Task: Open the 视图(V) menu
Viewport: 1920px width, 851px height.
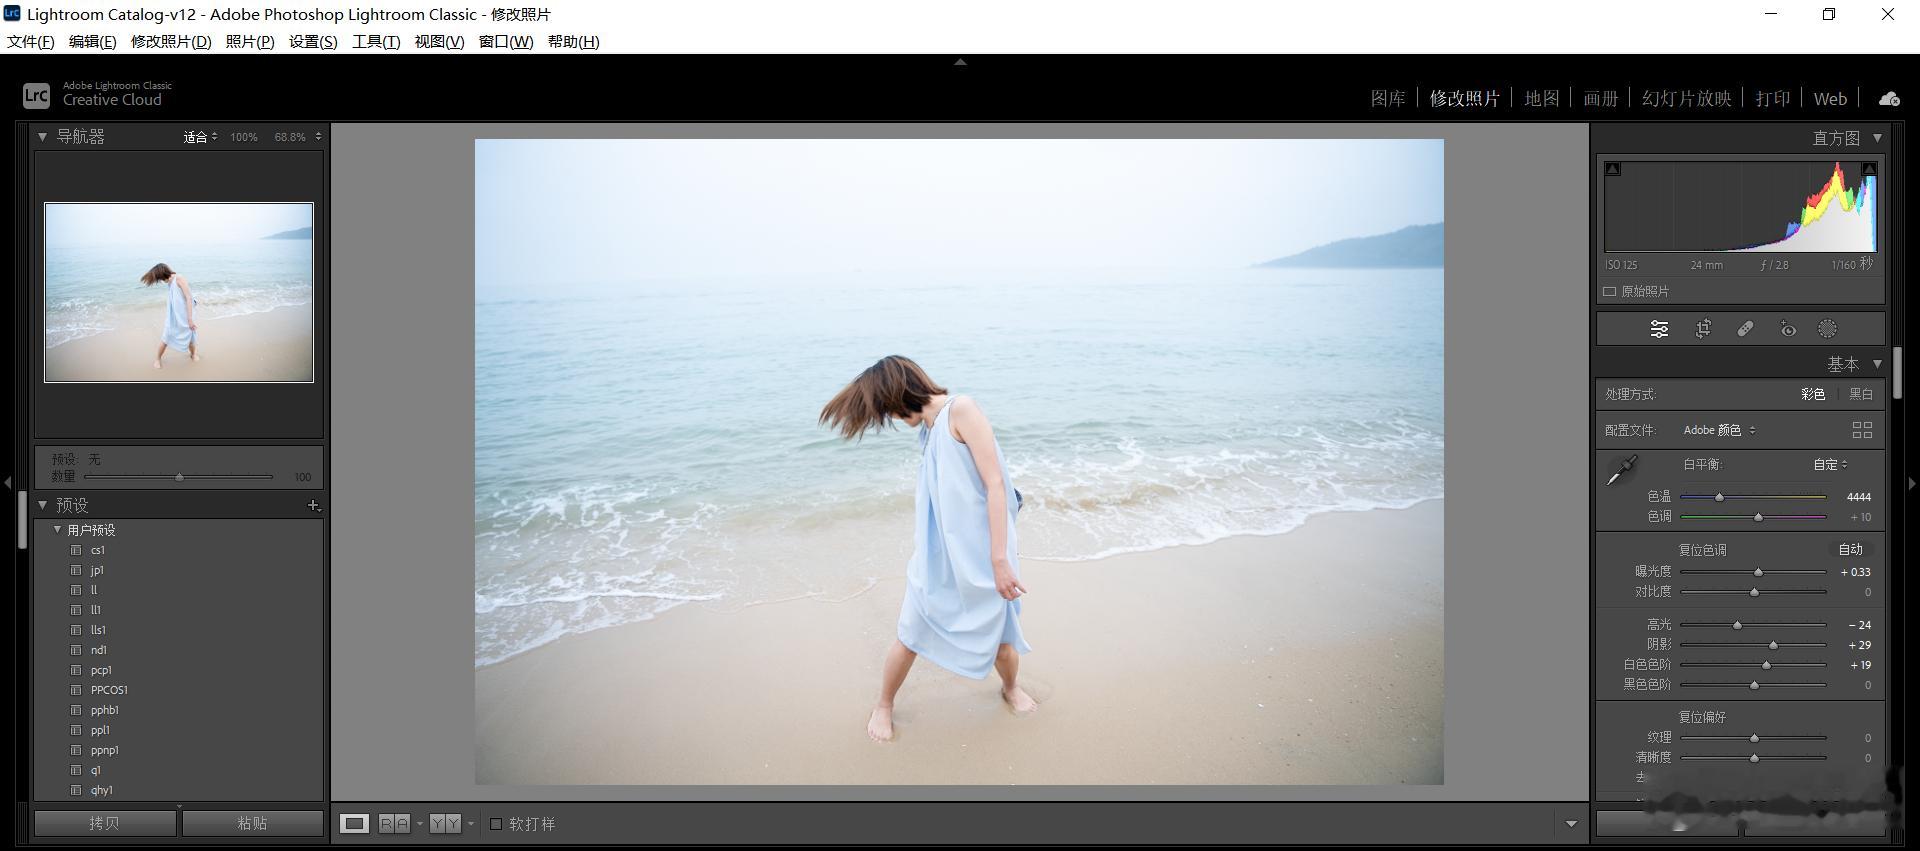Action: tap(439, 41)
